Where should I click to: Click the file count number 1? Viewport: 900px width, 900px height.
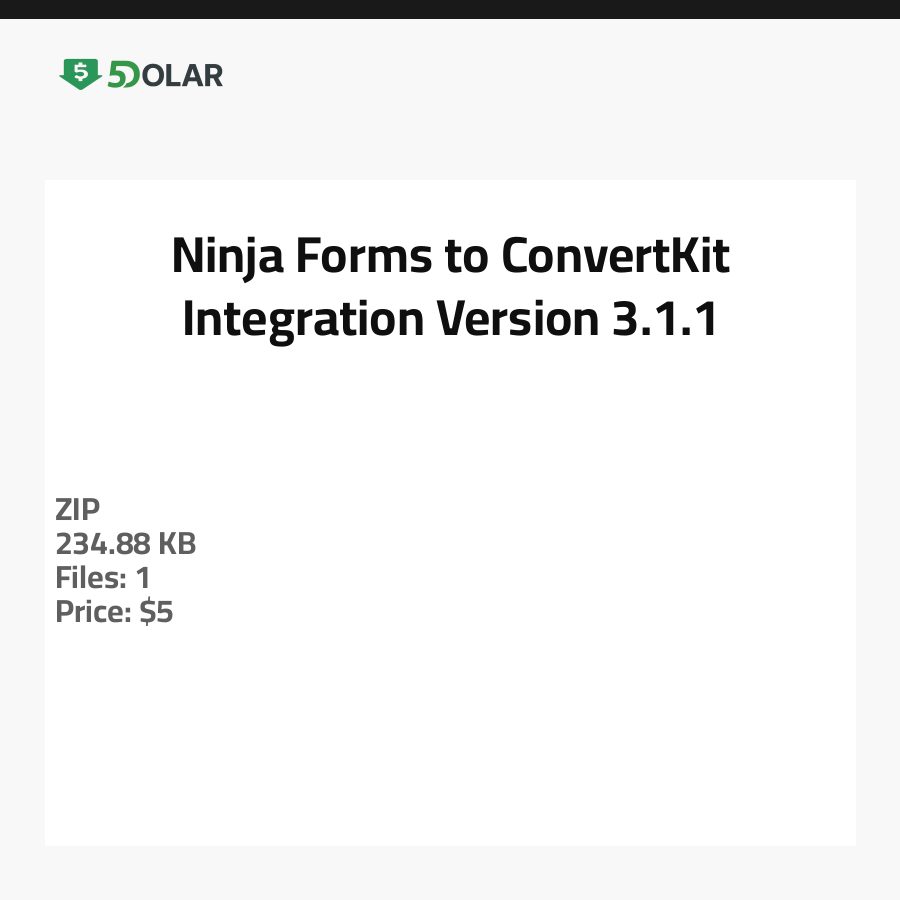pyautogui.click(x=142, y=577)
